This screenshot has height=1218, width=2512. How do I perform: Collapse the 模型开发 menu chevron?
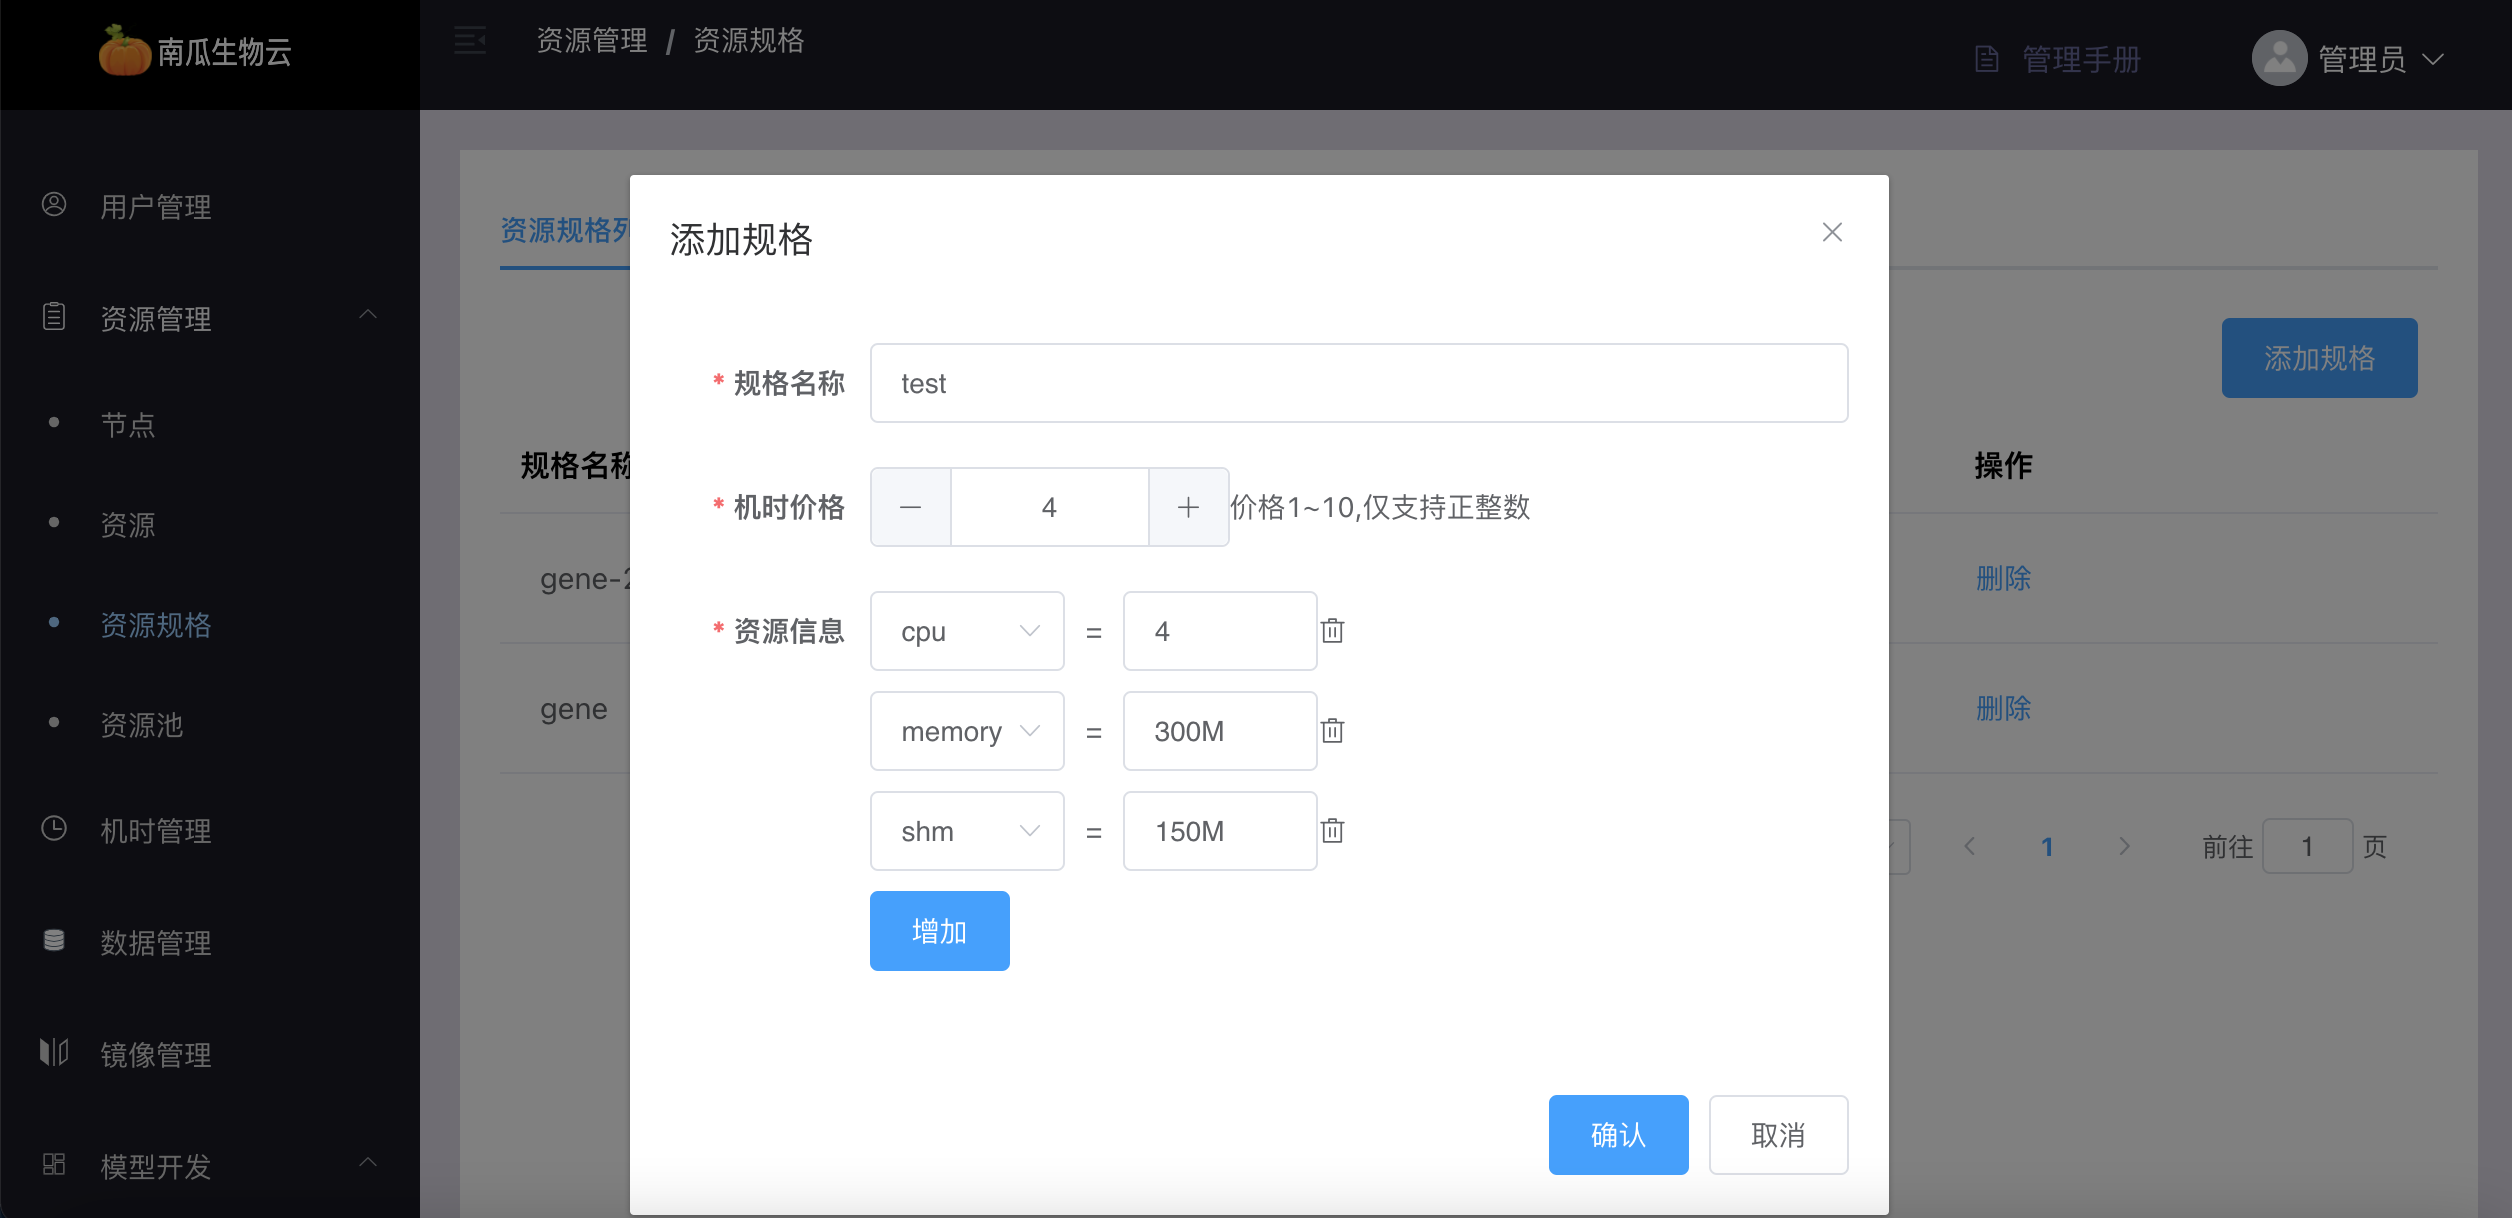point(368,1162)
